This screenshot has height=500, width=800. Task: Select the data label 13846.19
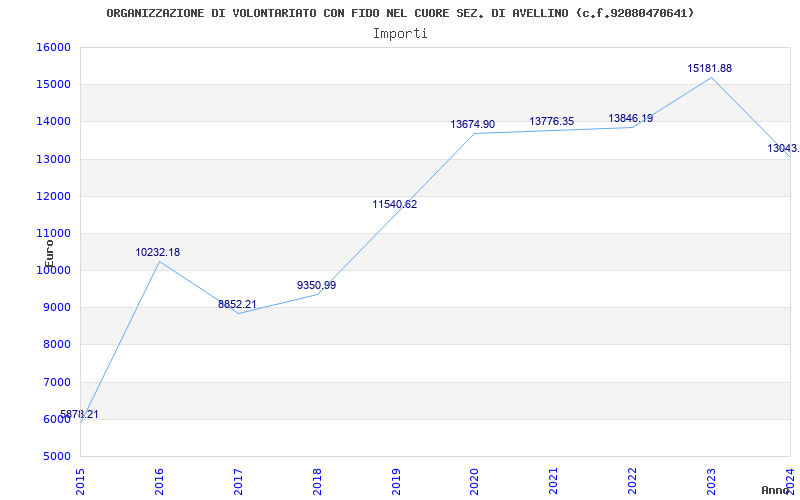pyautogui.click(x=631, y=118)
